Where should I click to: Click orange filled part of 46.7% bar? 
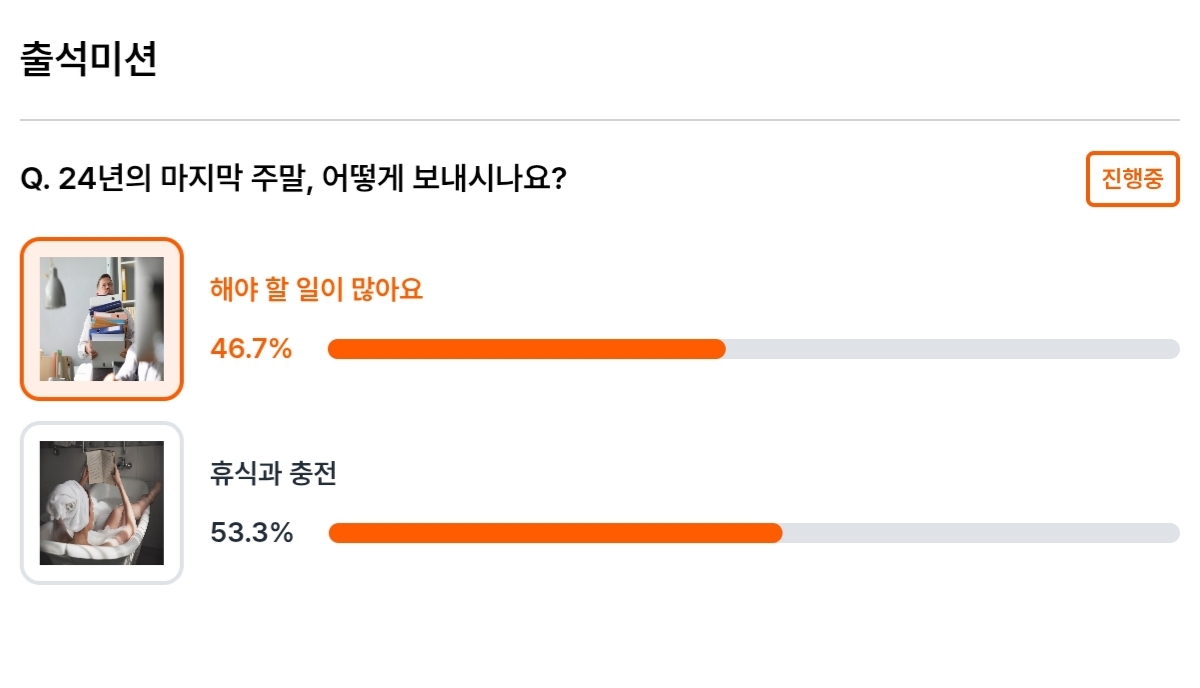[527, 349]
